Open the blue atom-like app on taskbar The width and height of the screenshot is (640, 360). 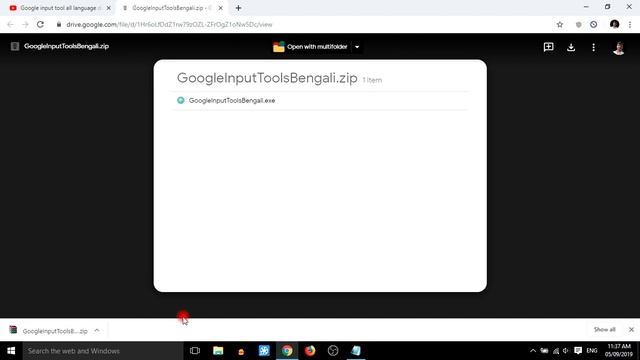click(x=264, y=351)
